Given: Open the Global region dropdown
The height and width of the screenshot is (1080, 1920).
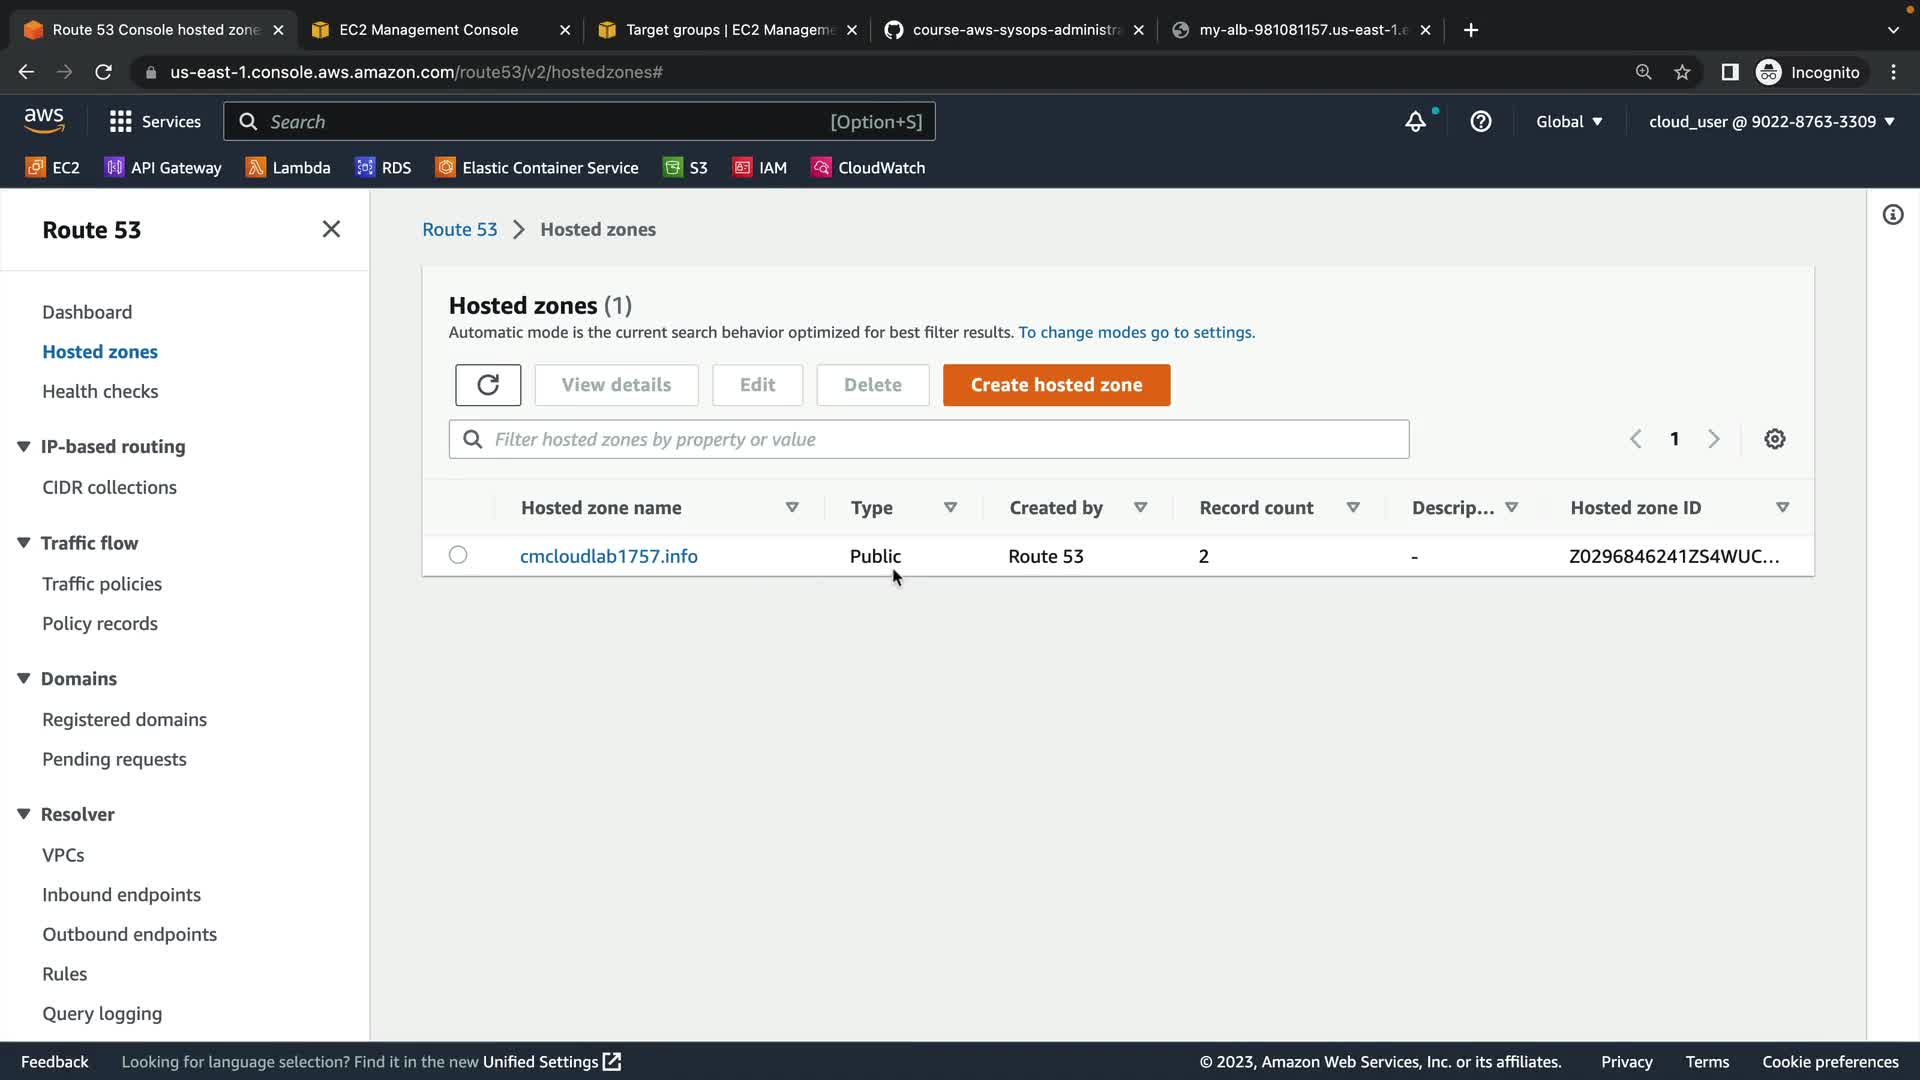Looking at the screenshot, I should pos(1568,122).
